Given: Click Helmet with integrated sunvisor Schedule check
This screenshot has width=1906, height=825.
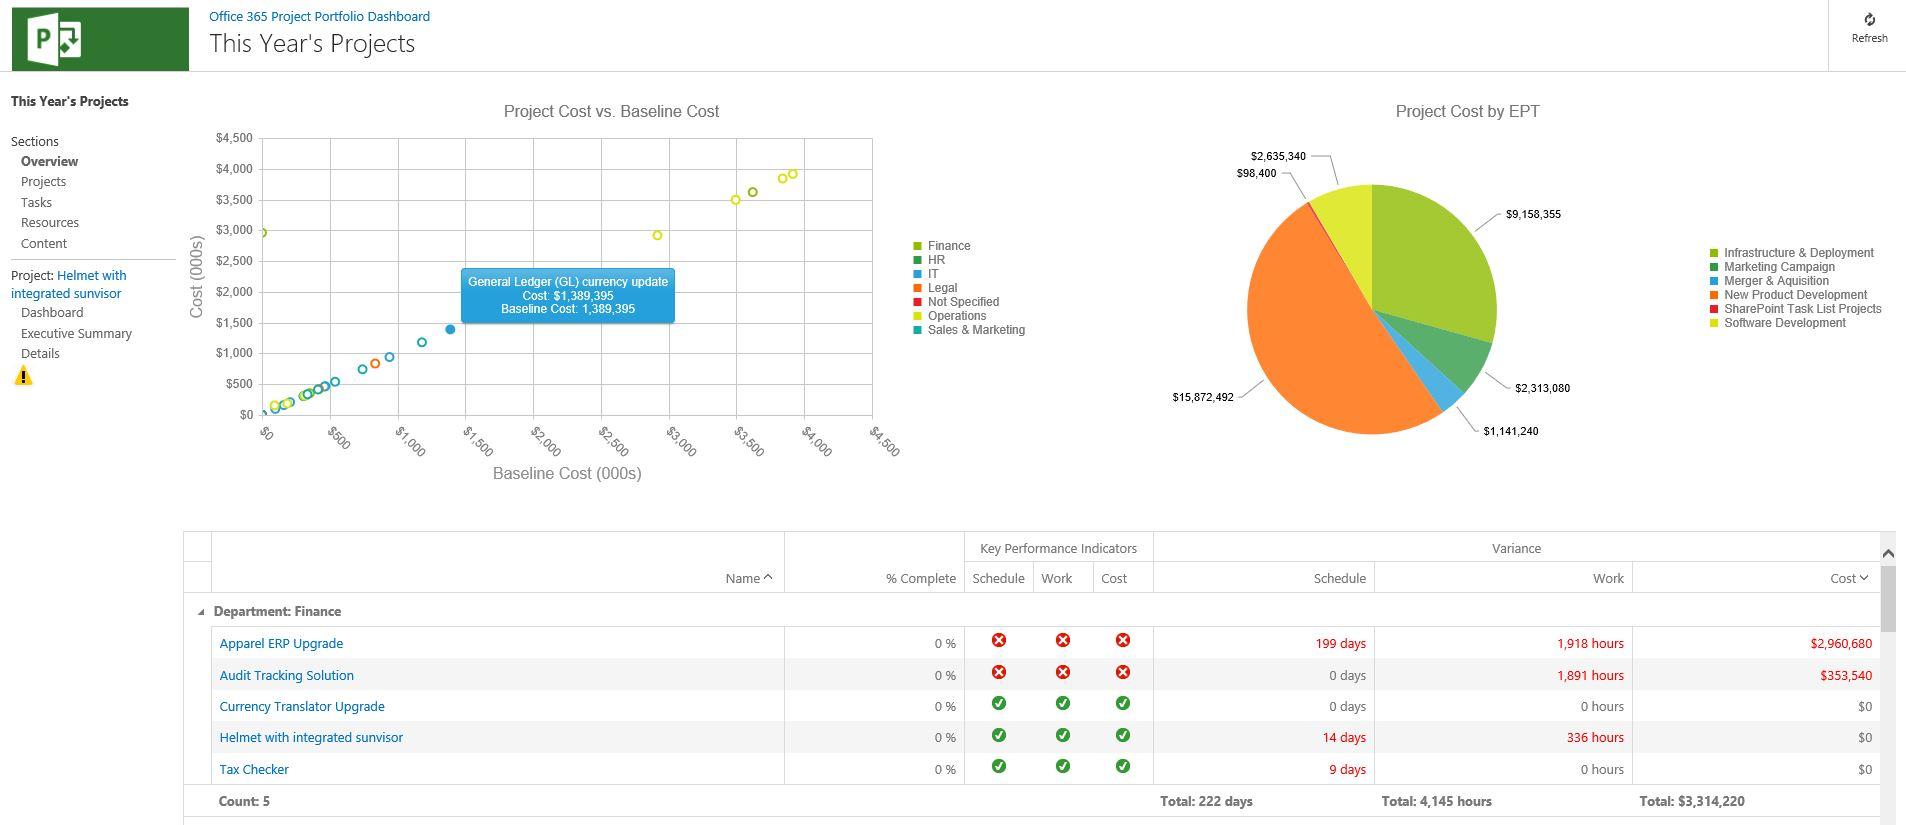Looking at the screenshot, I should pyautogui.click(x=998, y=735).
